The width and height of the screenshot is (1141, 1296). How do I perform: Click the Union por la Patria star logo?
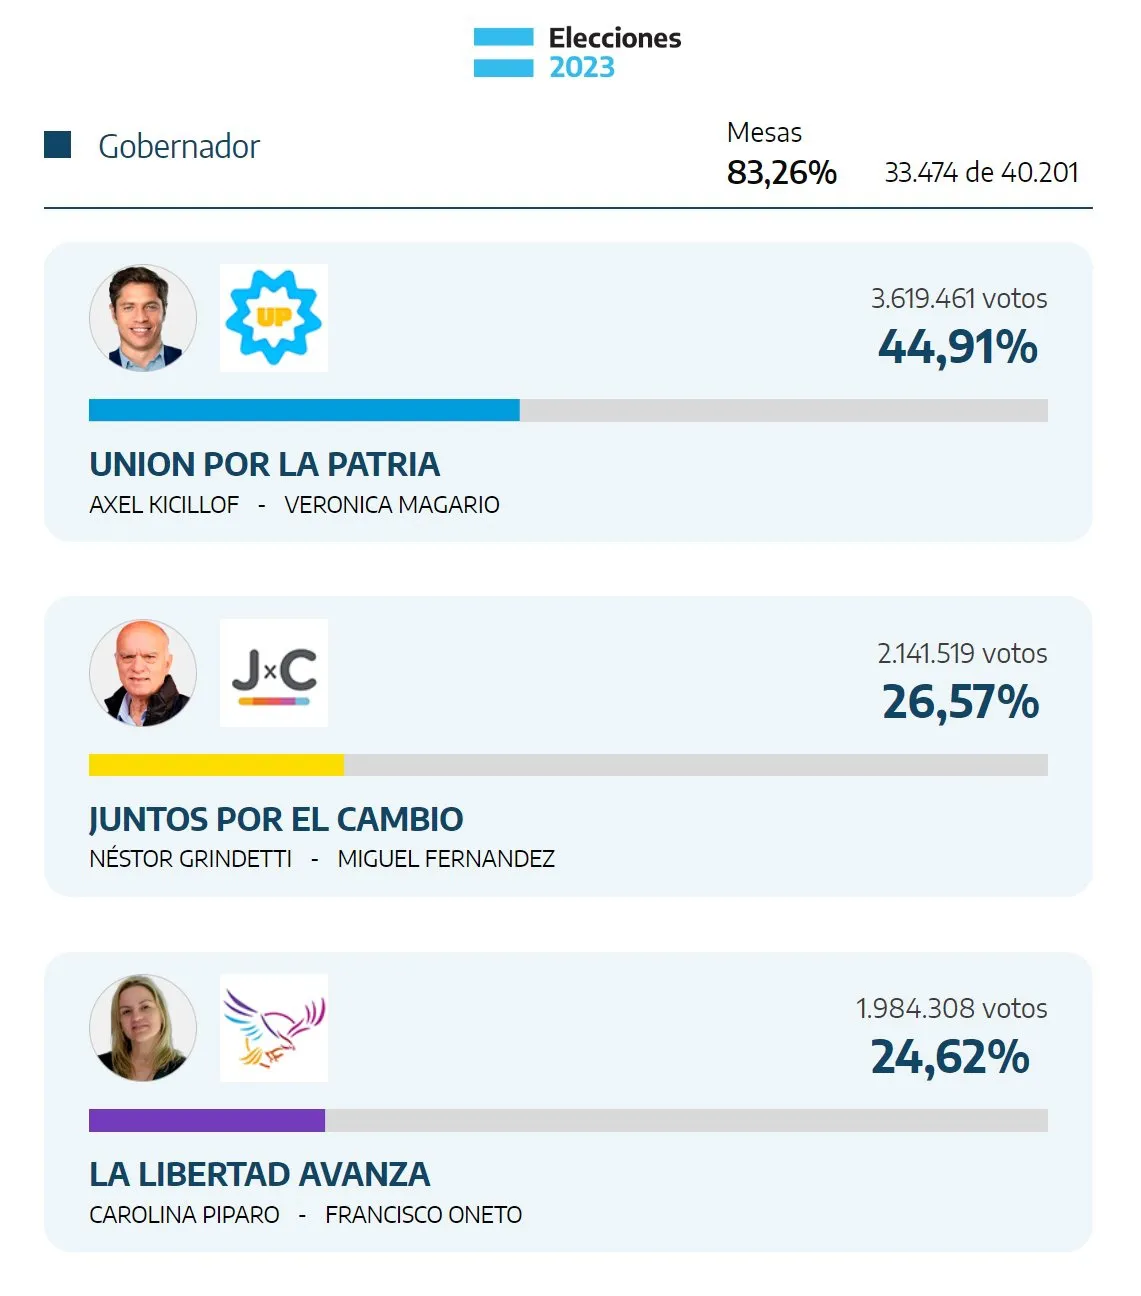click(273, 318)
